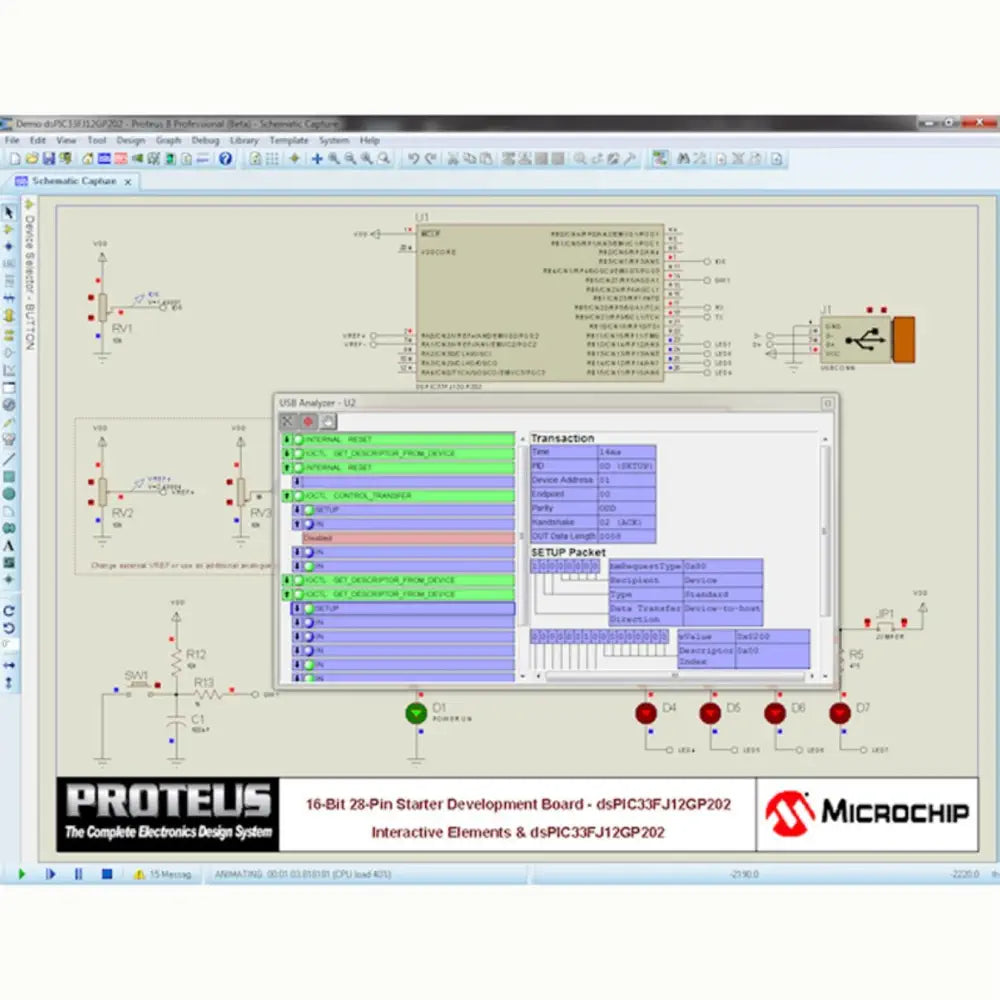Toggle the green indicator on the SETUP row
This screenshot has width=1000, height=1000.
point(309,508)
